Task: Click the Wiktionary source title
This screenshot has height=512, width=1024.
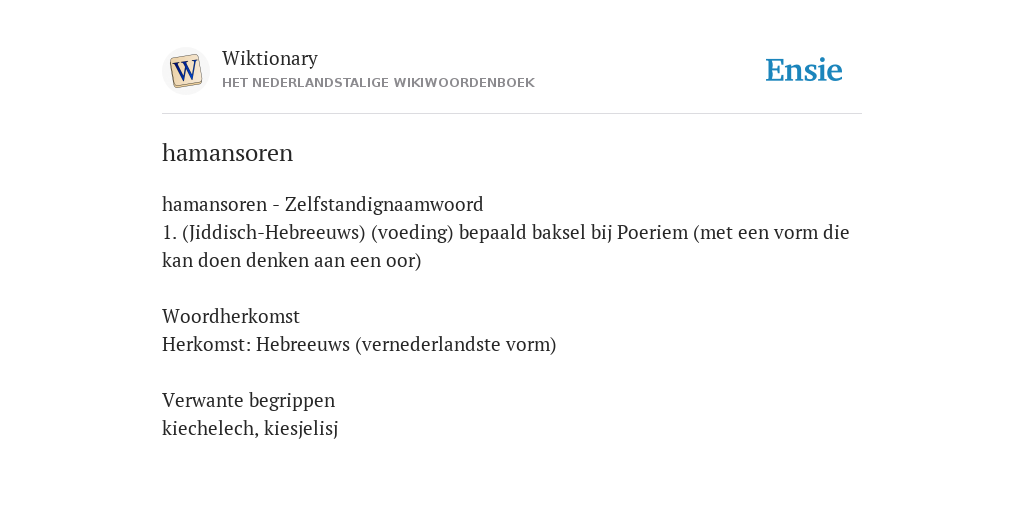Action: (x=270, y=58)
